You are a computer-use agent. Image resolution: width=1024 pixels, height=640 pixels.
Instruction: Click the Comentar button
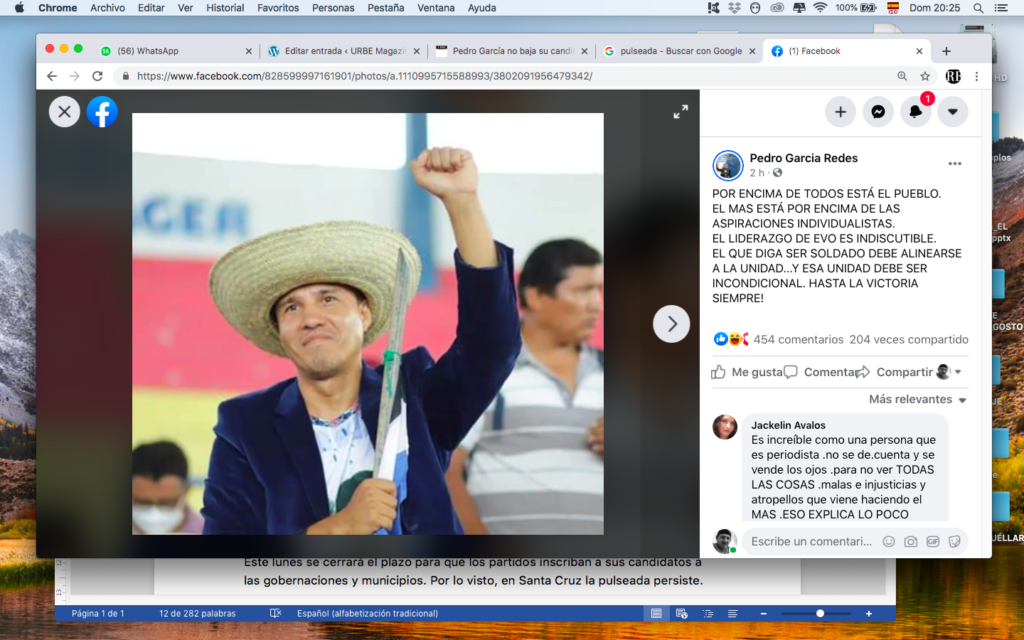point(822,372)
